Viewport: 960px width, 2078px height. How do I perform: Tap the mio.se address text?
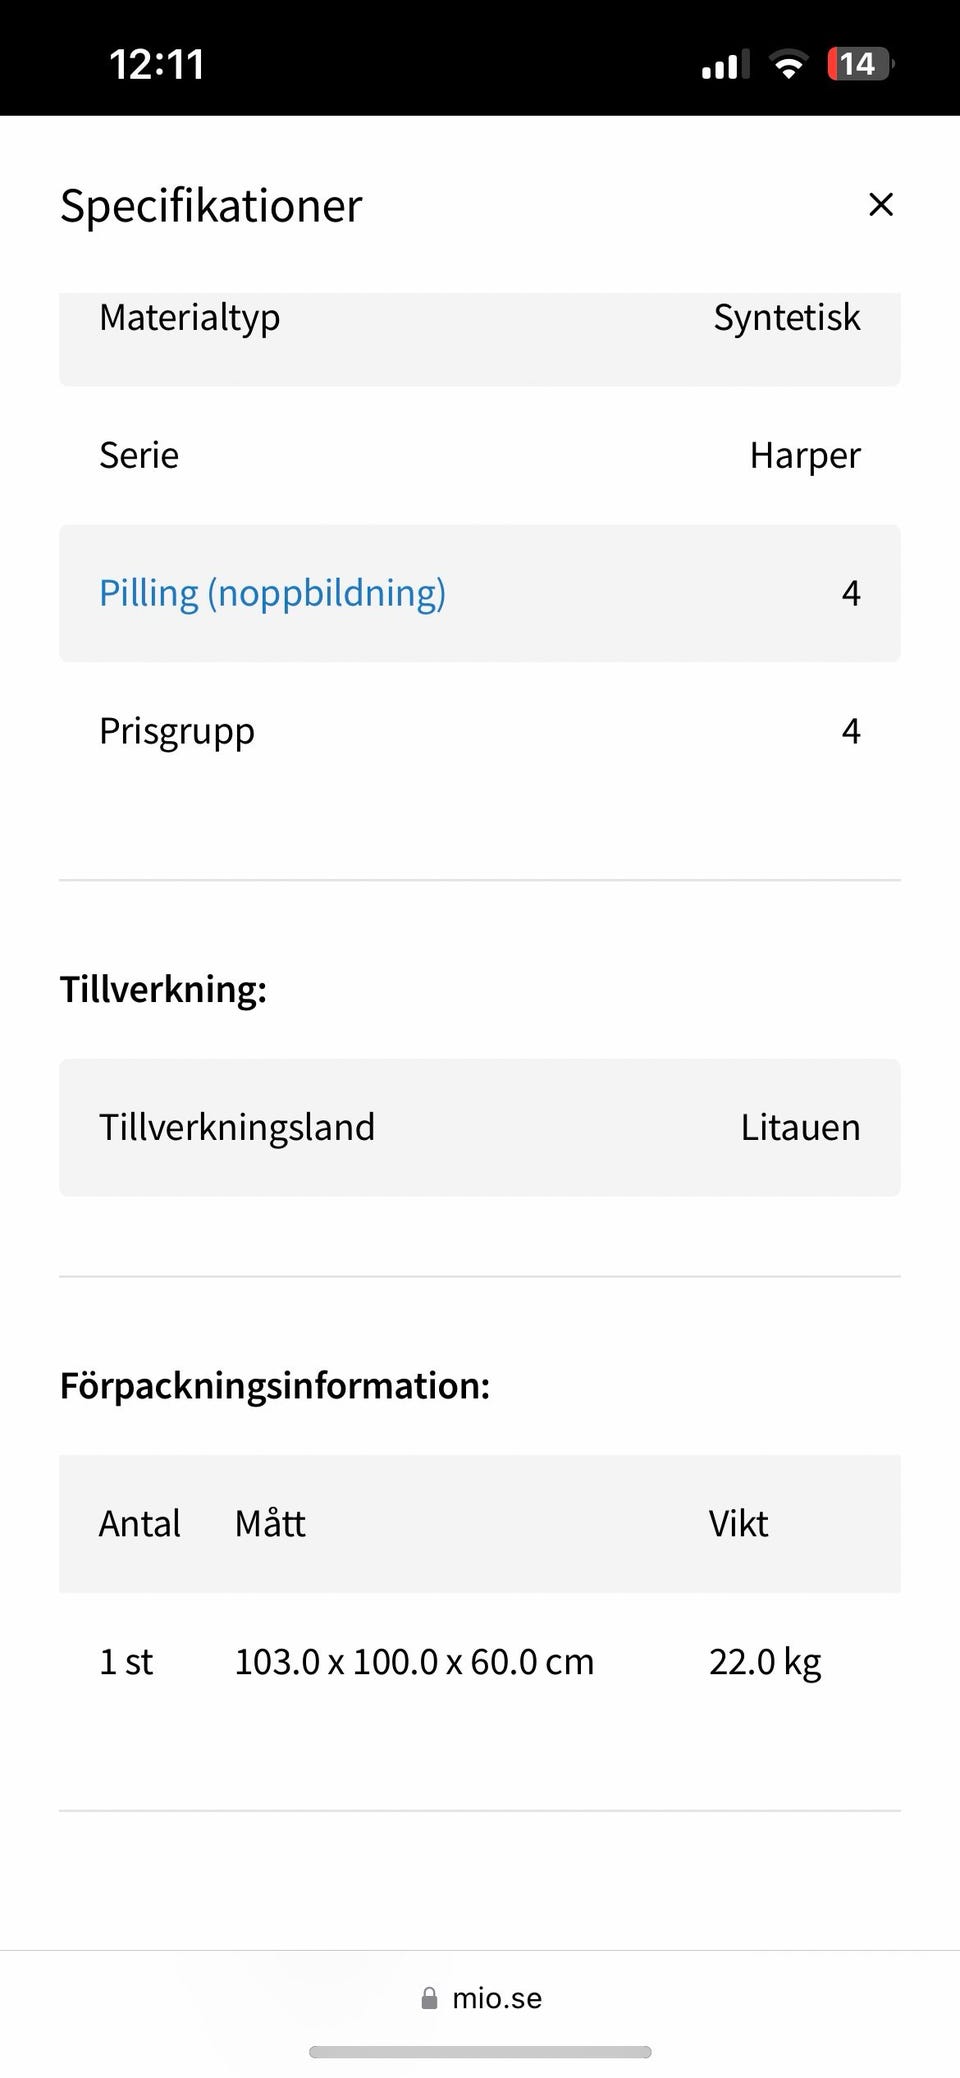pos(497,1998)
